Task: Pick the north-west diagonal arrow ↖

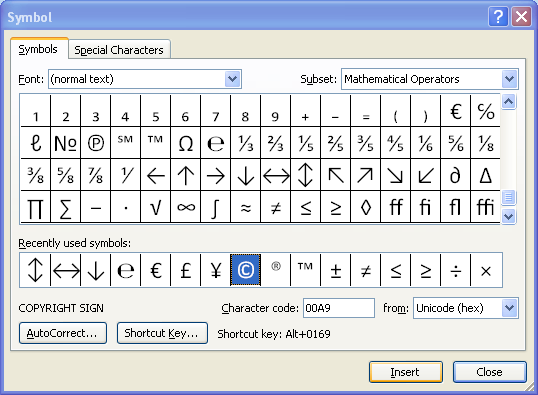Action: (x=336, y=175)
